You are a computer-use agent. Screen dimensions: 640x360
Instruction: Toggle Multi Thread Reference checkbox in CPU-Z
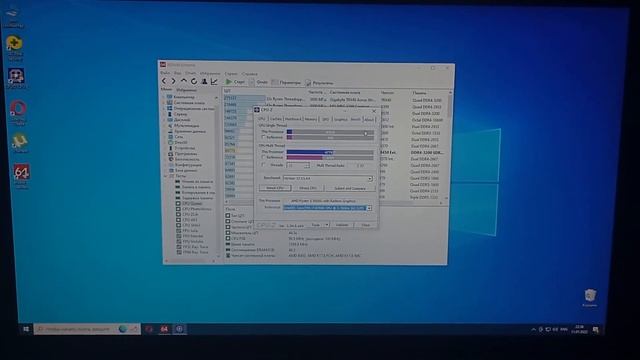(x=263, y=157)
